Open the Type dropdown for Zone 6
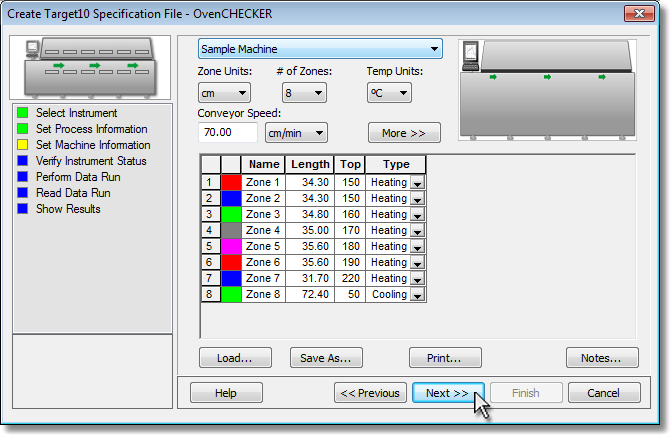The height and width of the screenshot is (437, 672). tap(417, 263)
